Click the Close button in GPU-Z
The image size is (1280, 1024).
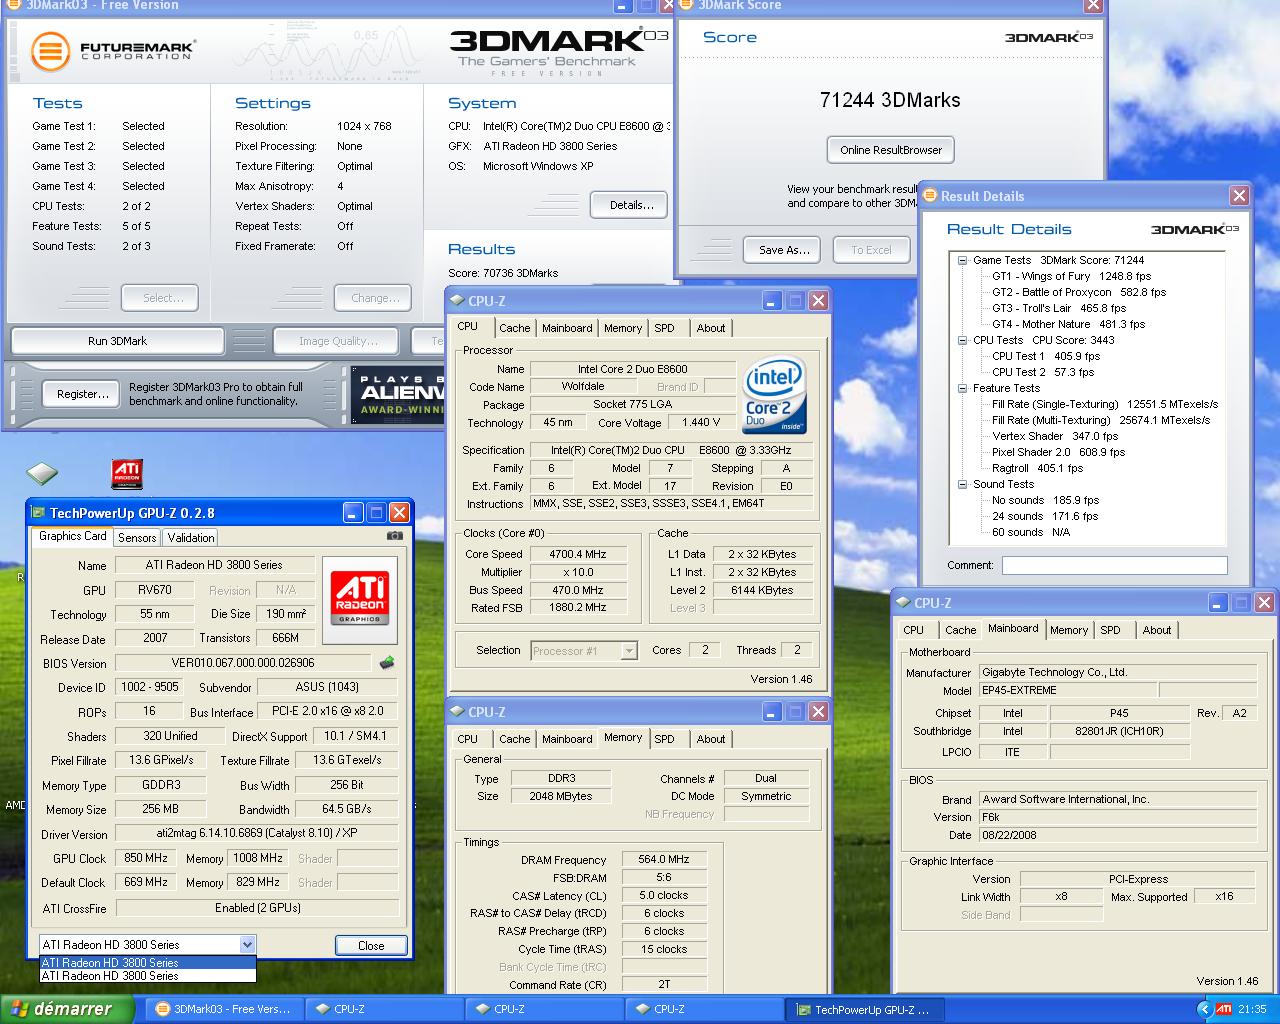371,945
